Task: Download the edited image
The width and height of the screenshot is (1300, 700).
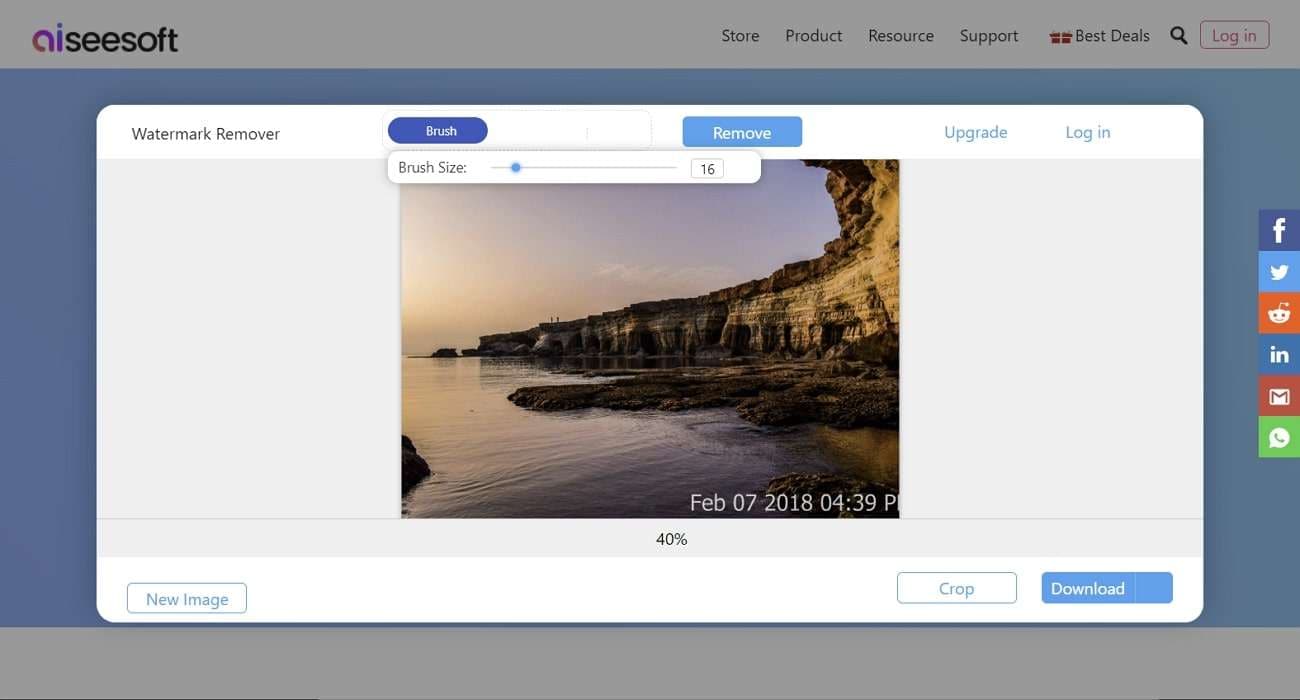Action: click(x=1090, y=588)
